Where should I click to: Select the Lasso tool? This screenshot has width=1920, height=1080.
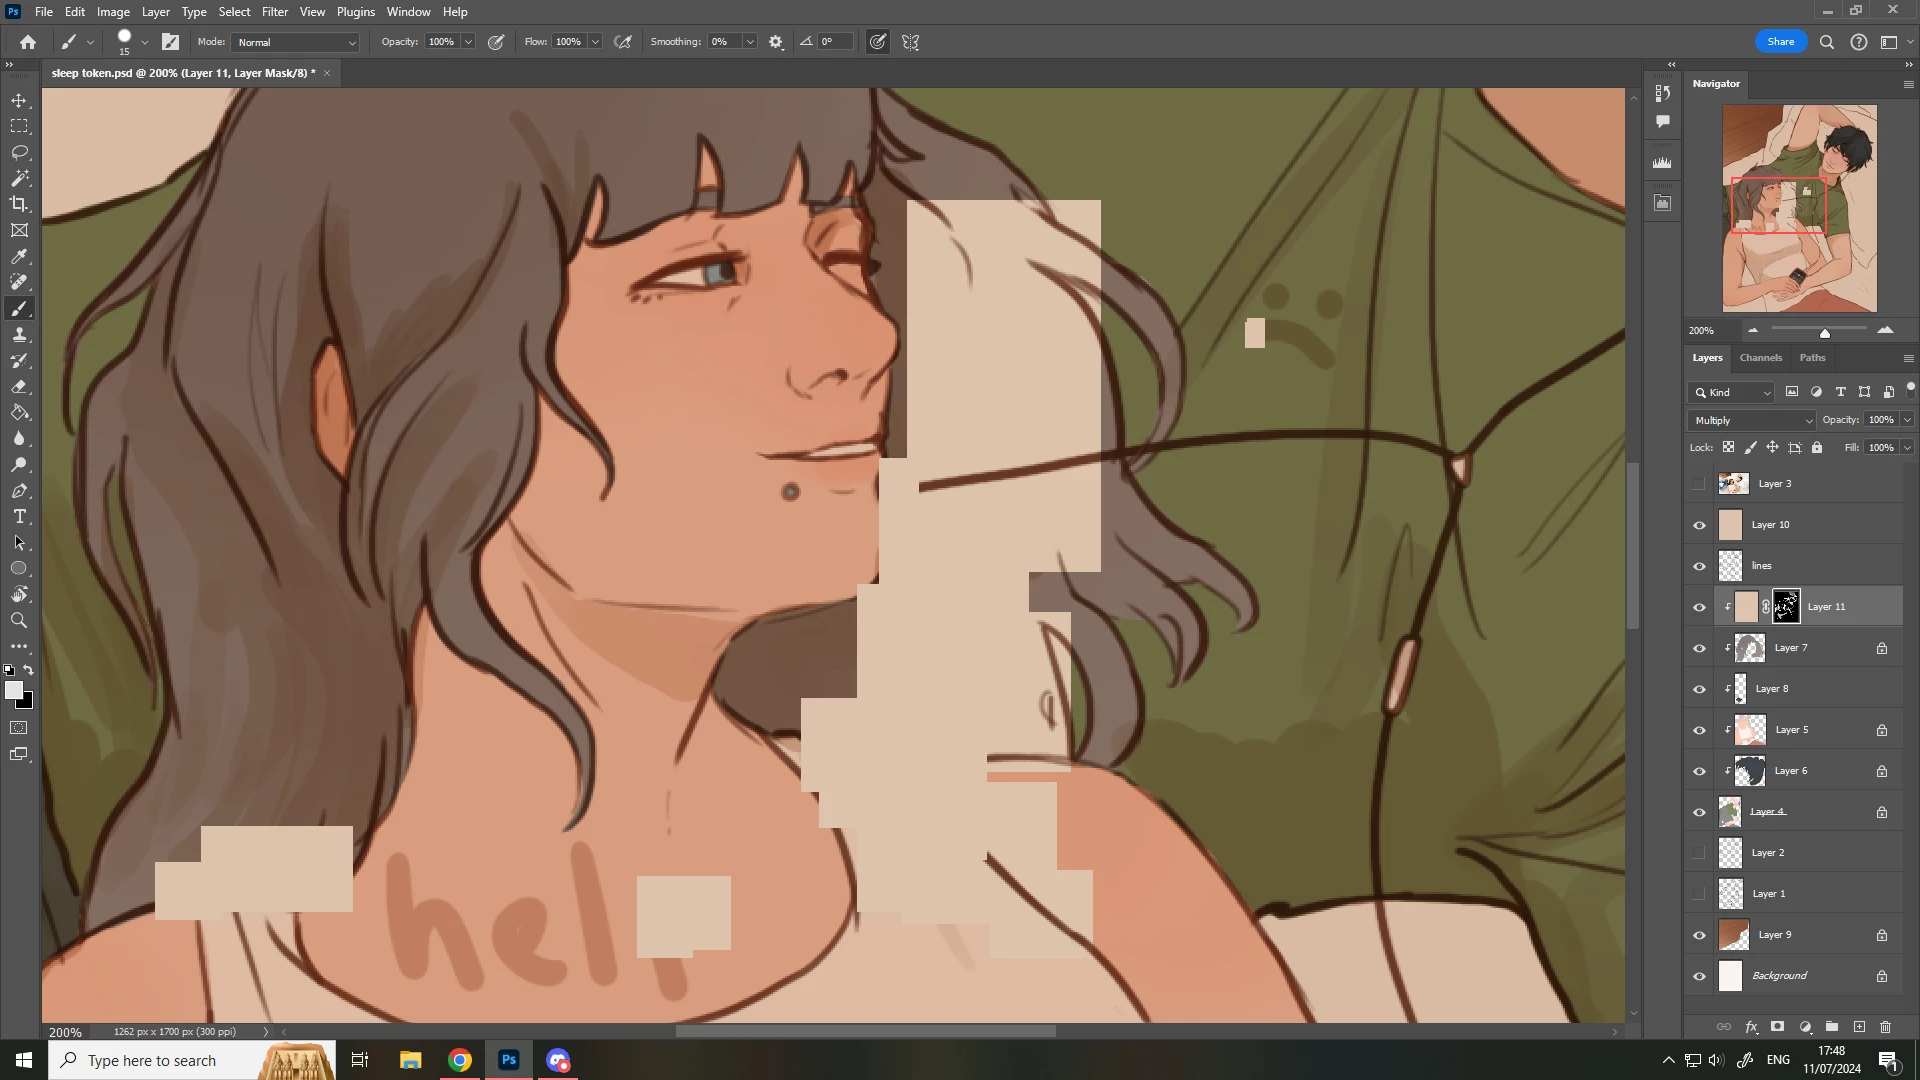coord(19,152)
